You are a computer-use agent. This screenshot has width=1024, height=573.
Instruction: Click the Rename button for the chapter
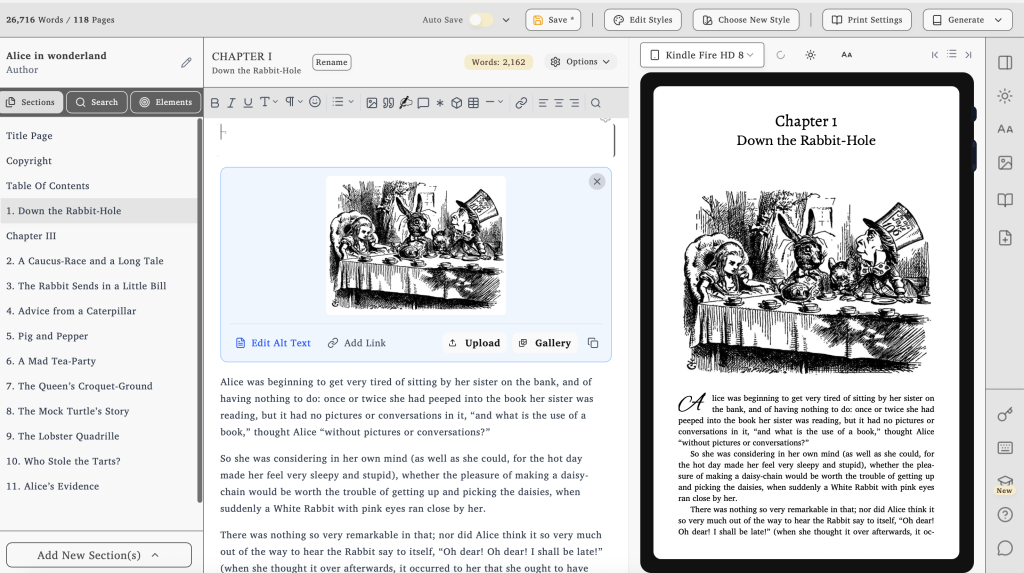pos(331,62)
